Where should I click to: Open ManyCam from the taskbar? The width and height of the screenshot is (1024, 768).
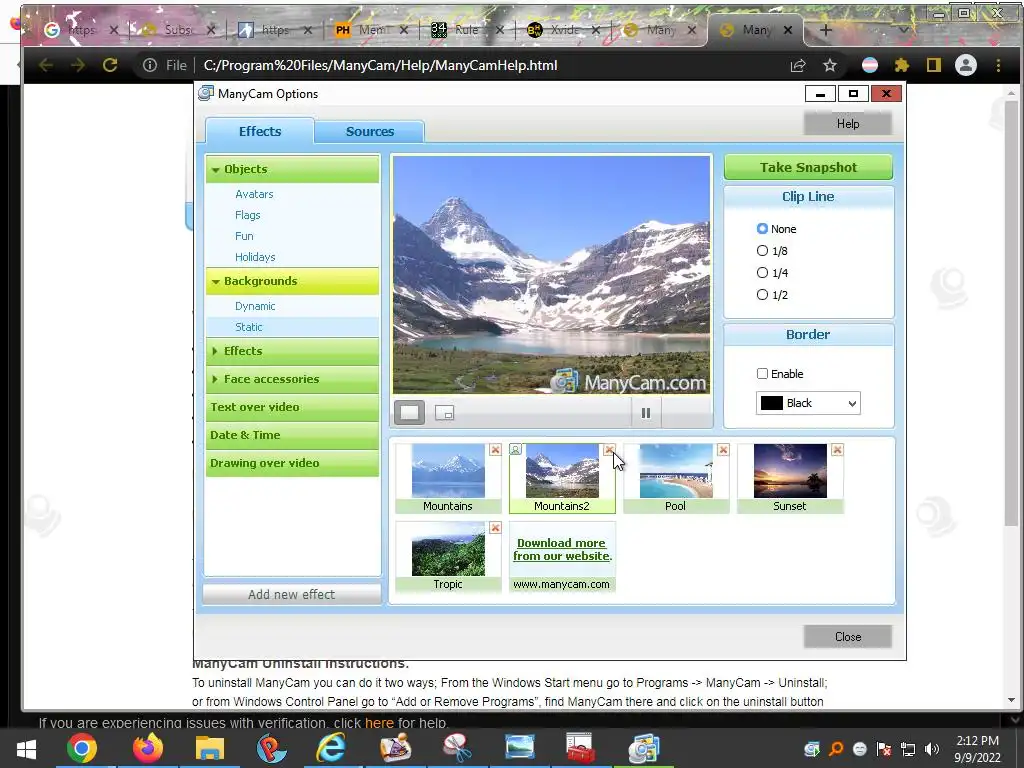pyautogui.click(x=643, y=748)
